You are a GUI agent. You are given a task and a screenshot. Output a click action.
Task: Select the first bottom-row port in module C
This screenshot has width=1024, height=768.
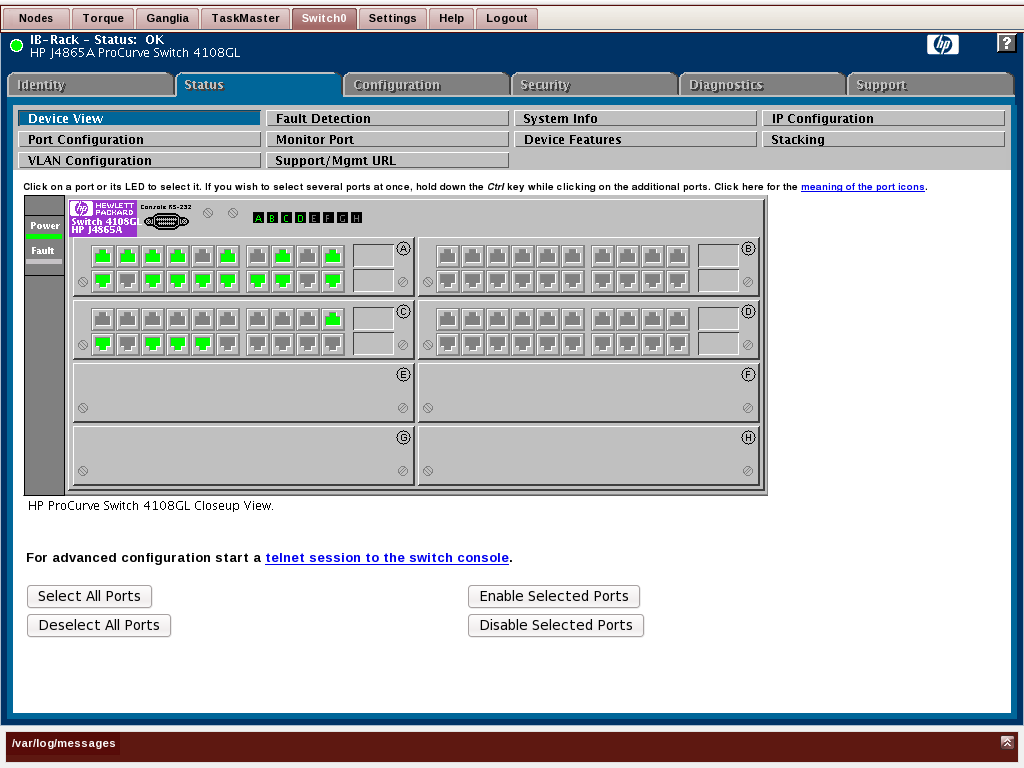(103, 344)
